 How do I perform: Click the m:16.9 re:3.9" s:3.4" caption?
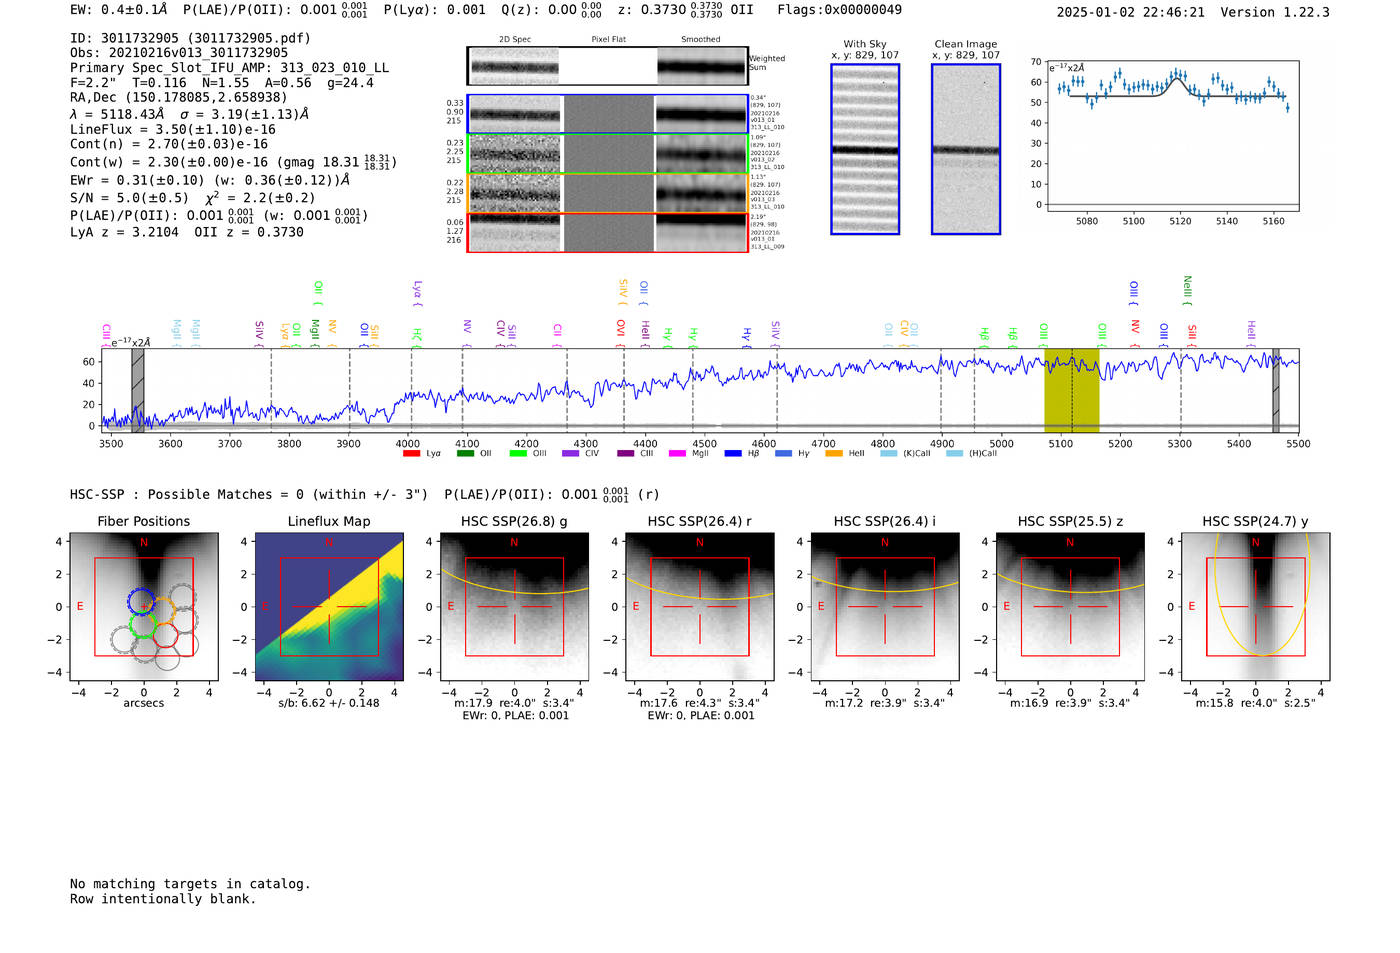pyautogui.click(x=1070, y=703)
